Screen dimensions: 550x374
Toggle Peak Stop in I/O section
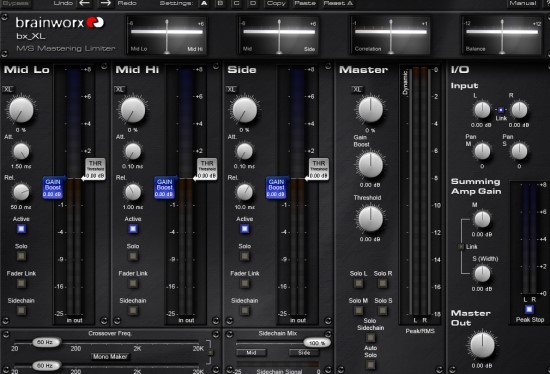click(x=529, y=309)
